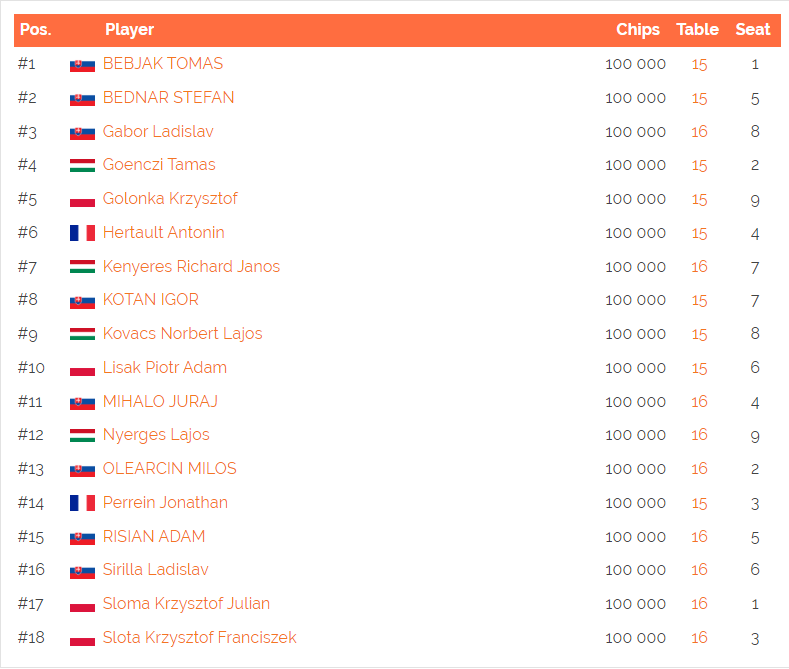The height and width of the screenshot is (669, 789).
Task: Click the Hungarian flag beside Kenyeres Richard Janos
Action: tap(83, 267)
